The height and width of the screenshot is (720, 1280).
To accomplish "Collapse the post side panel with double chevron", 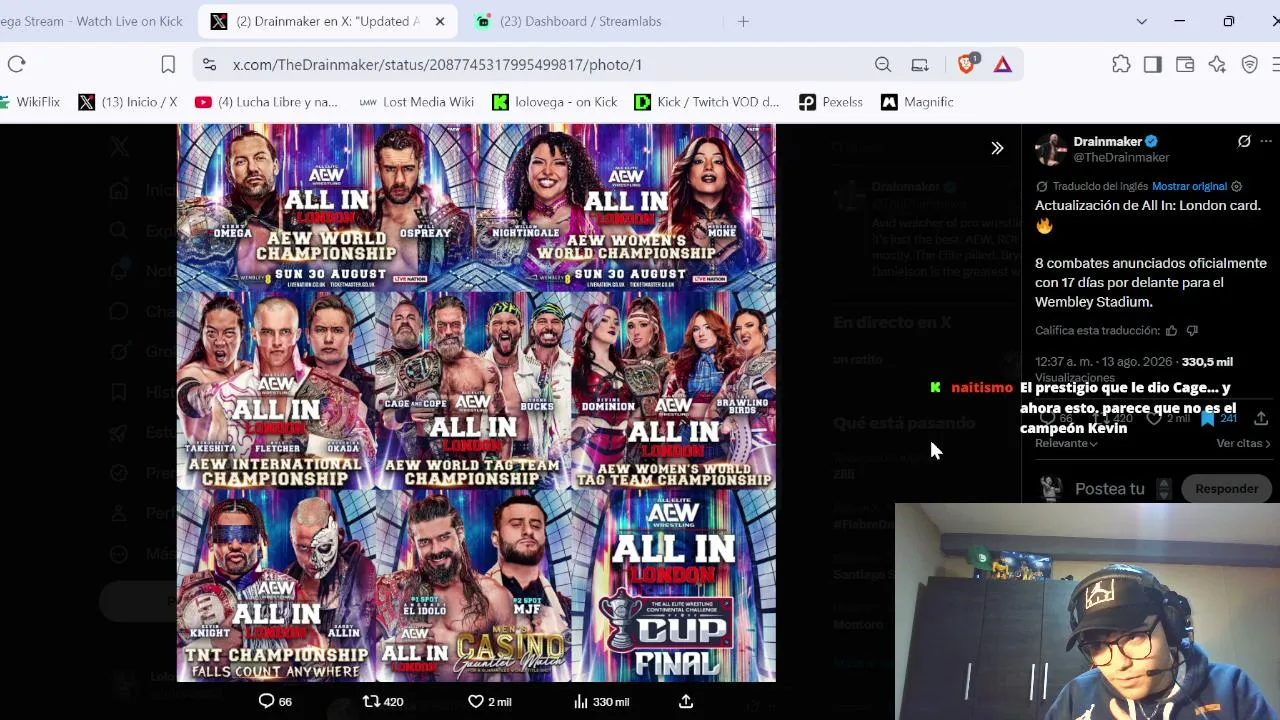I will point(997,148).
